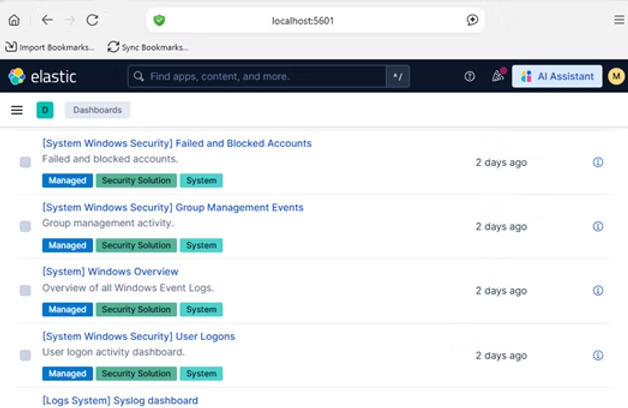Go back with the browser back arrow
Viewport: 628px width, 408px height.
47,20
